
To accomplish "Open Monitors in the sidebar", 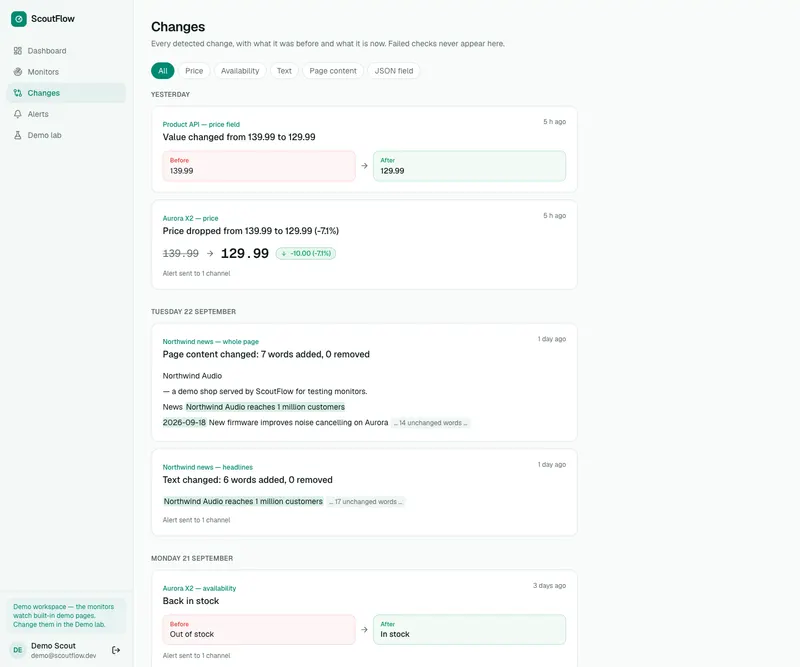I will pos(66,71).
